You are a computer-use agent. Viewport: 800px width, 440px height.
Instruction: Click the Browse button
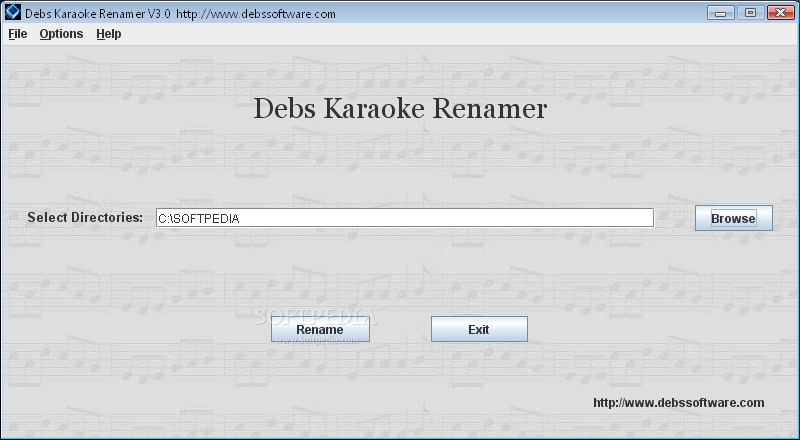pyautogui.click(x=734, y=218)
